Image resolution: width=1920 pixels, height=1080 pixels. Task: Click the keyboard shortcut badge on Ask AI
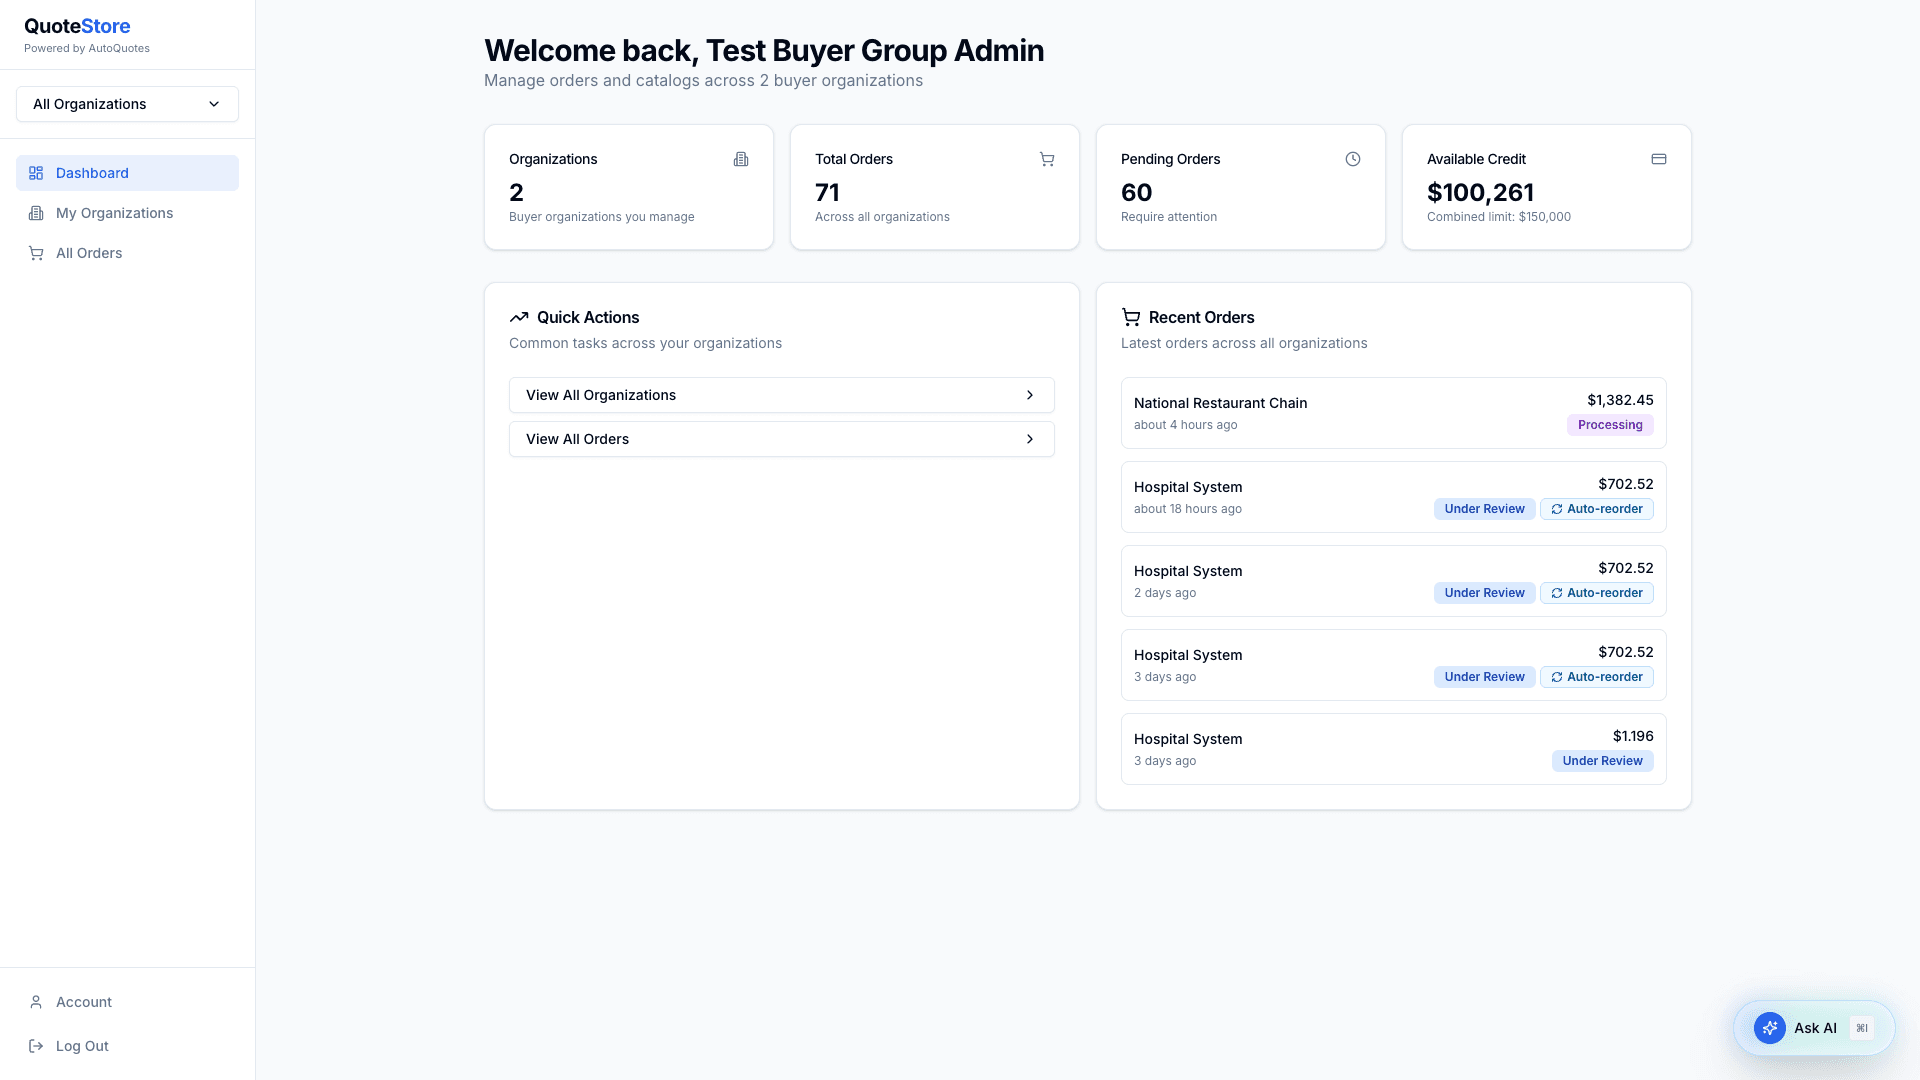click(1862, 1028)
